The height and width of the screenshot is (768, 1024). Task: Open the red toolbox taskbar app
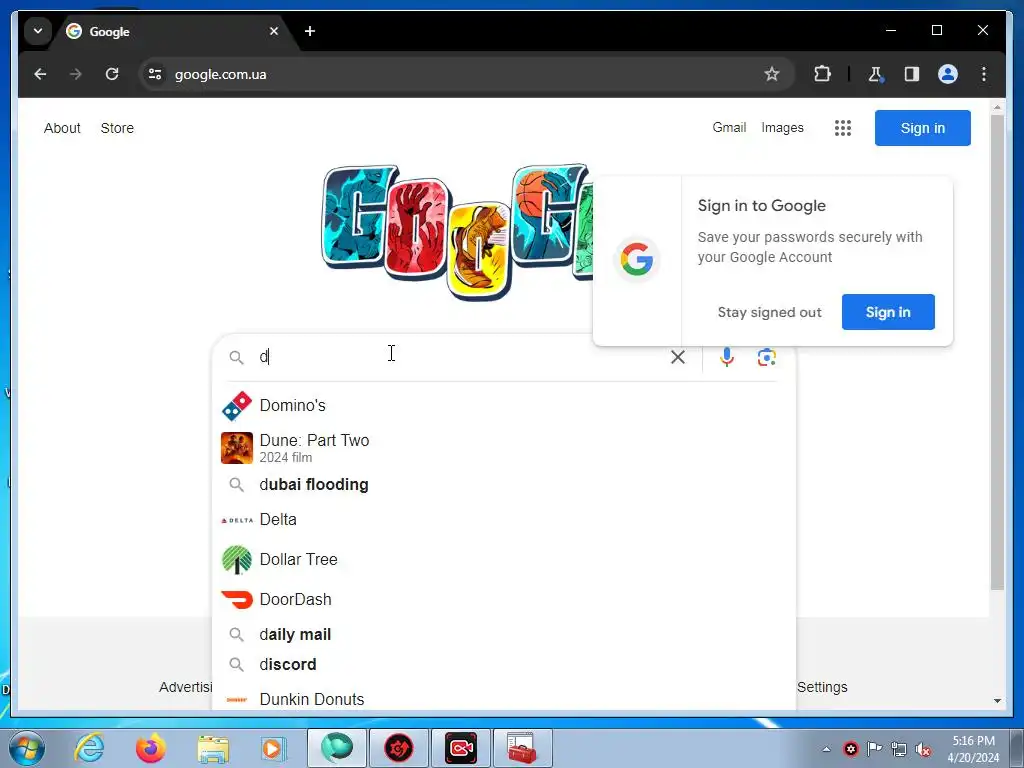522,748
